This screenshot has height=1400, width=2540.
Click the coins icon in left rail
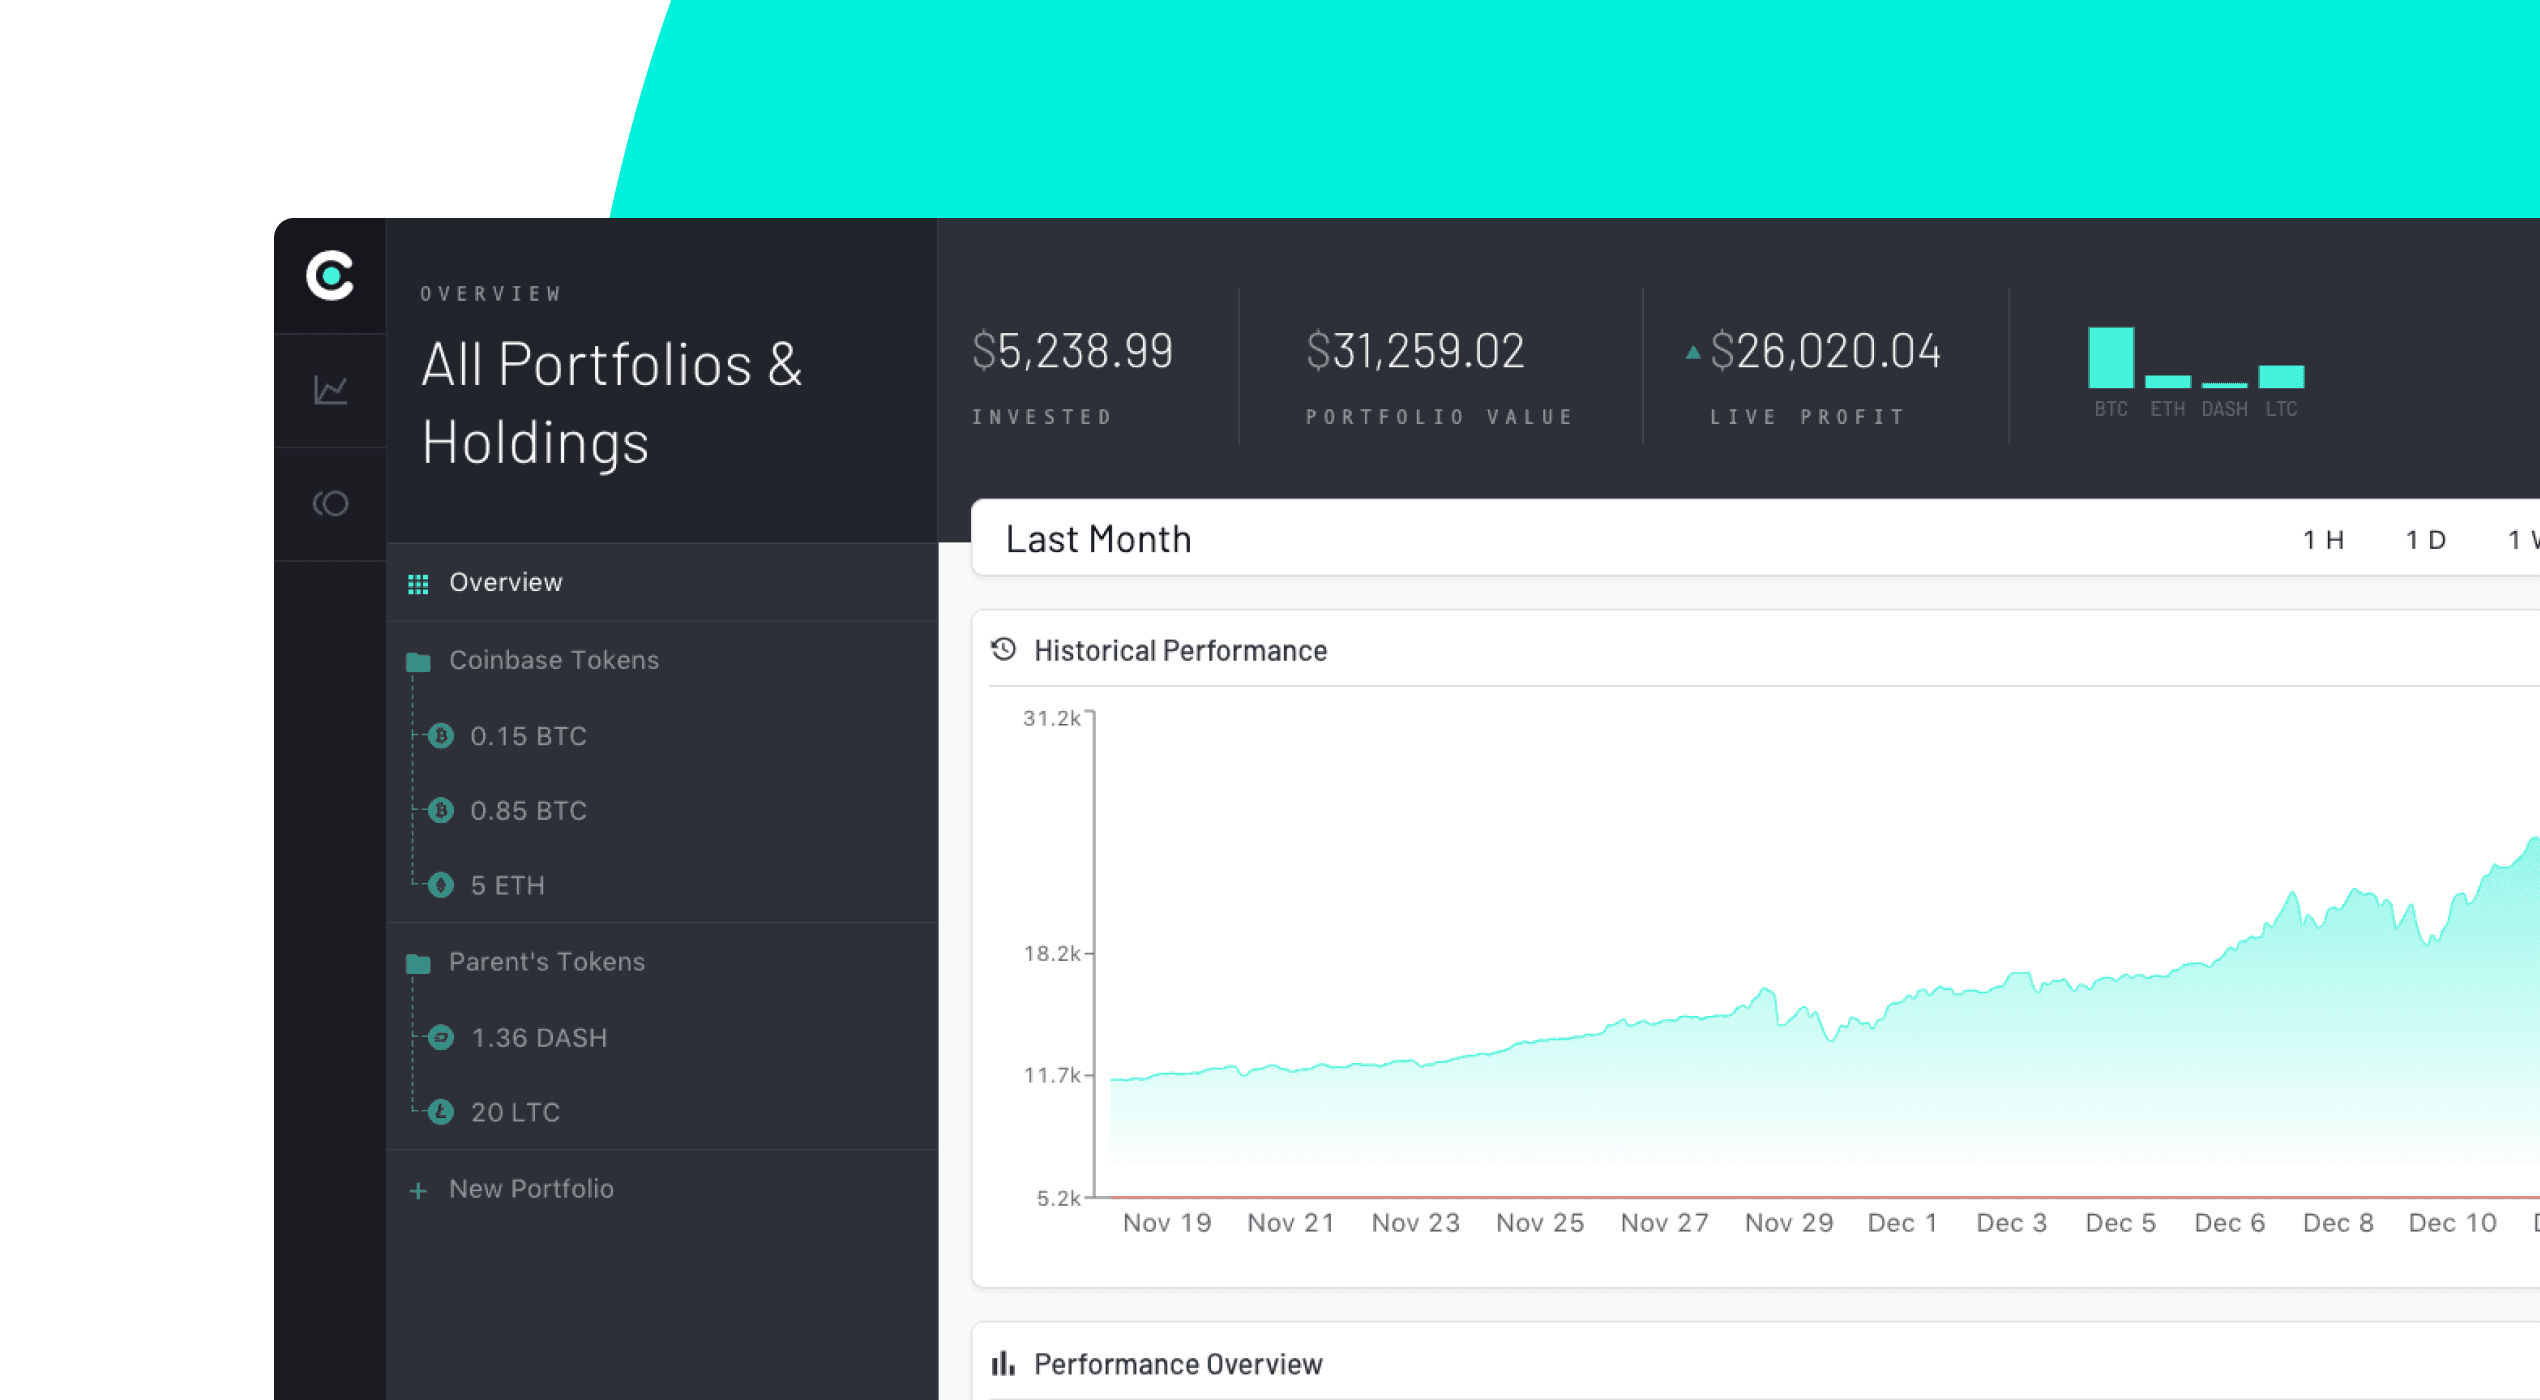pyautogui.click(x=330, y=503)
